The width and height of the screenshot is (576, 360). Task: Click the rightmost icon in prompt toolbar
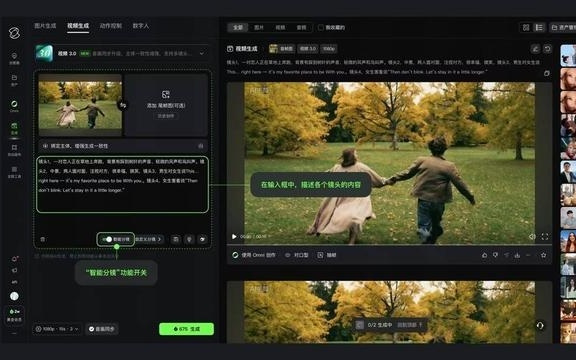(202, 239)
